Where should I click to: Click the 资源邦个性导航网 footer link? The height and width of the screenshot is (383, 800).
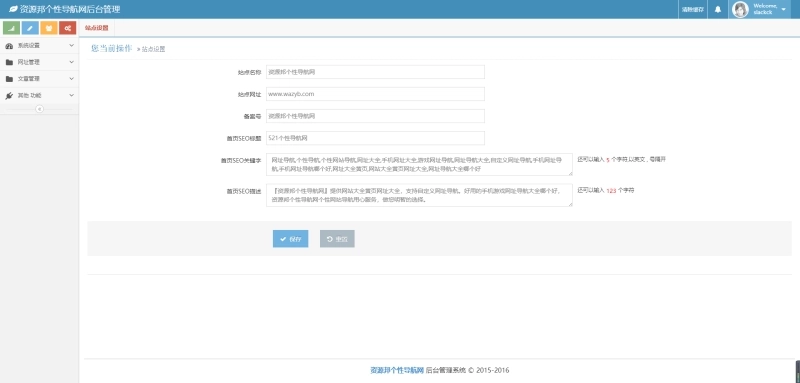coord(397,370)
